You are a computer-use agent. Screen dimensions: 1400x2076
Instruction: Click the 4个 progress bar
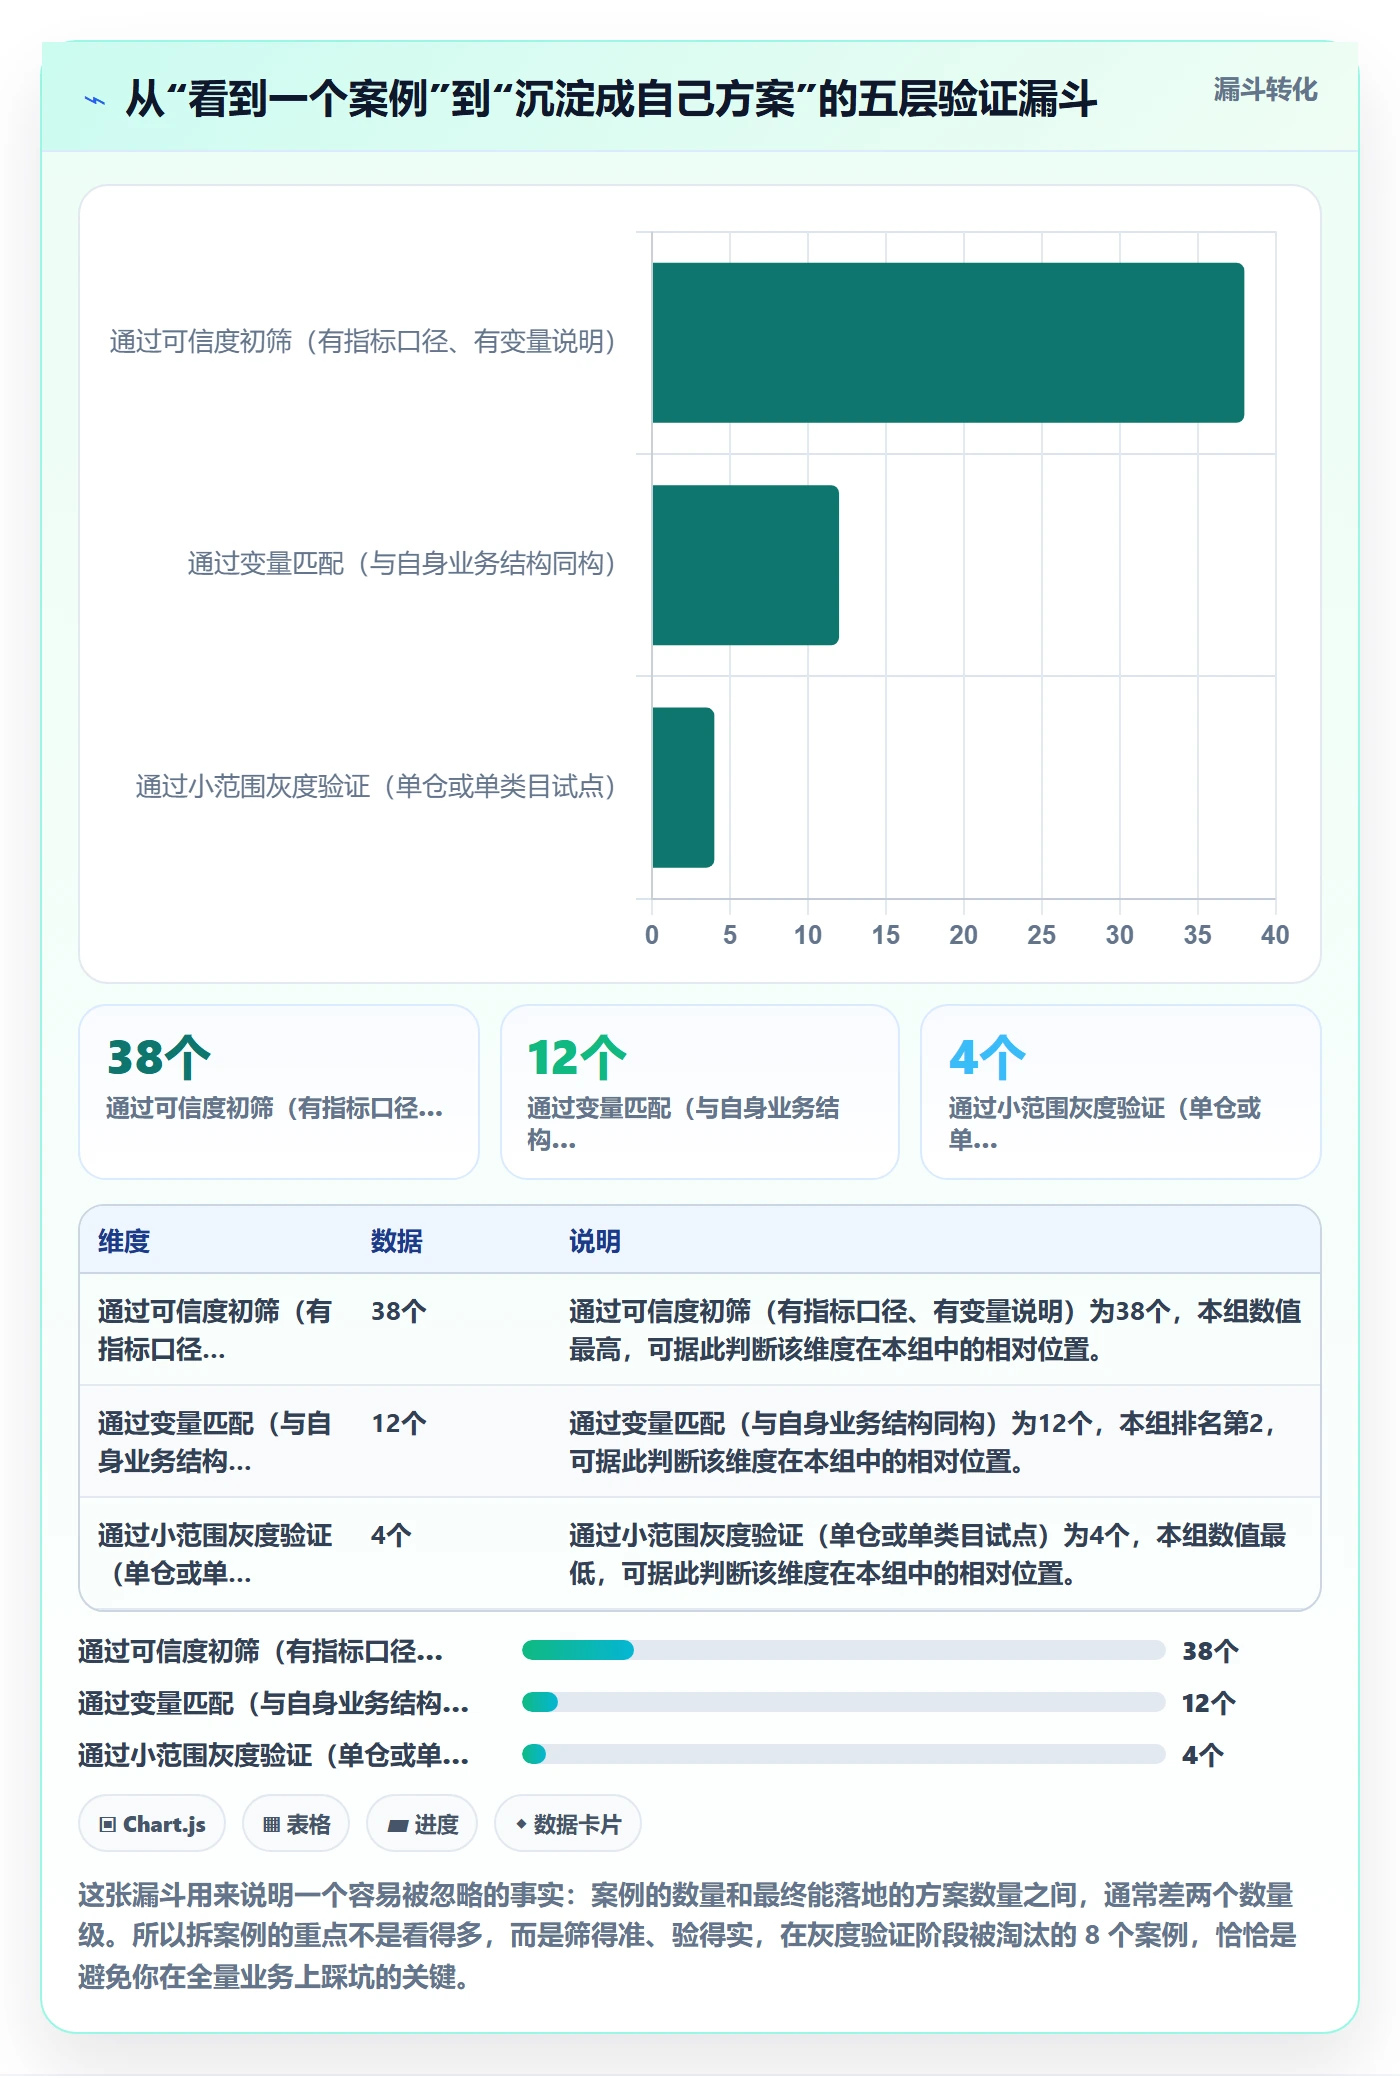tap(844, 1754)
